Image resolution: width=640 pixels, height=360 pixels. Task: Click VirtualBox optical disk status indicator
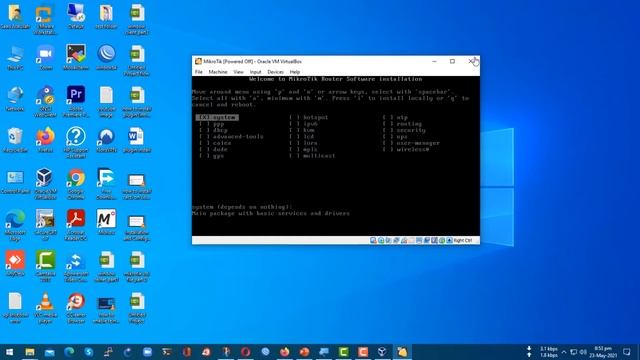(381, 240)
